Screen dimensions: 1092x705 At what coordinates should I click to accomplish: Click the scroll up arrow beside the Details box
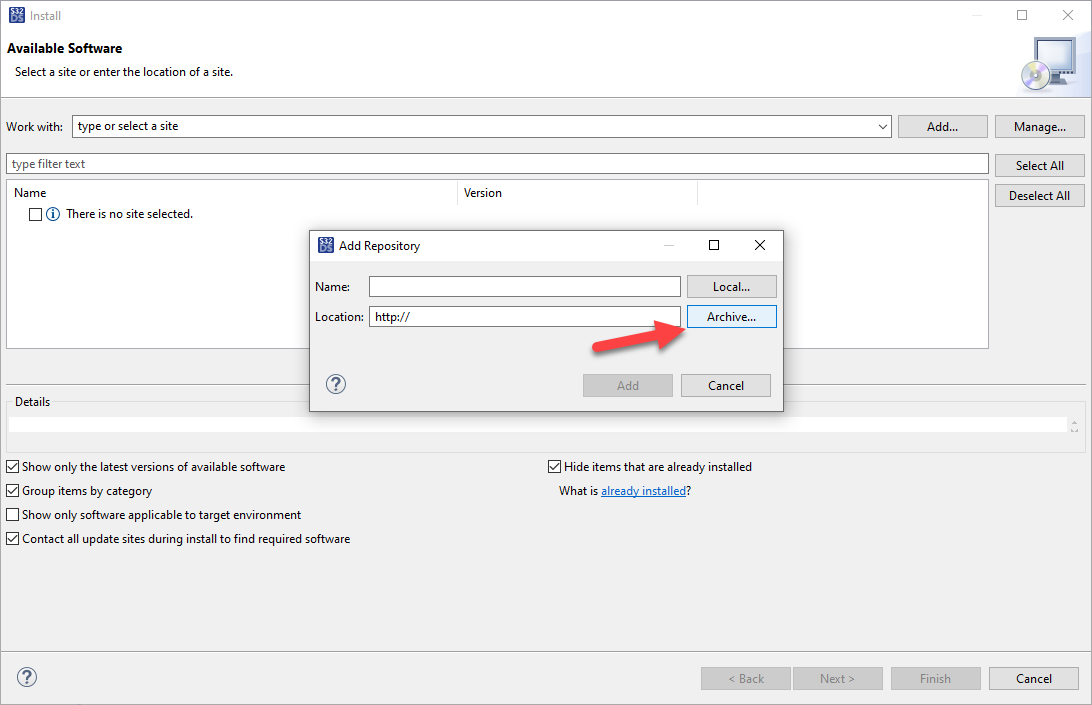[x=1075, y=421]
